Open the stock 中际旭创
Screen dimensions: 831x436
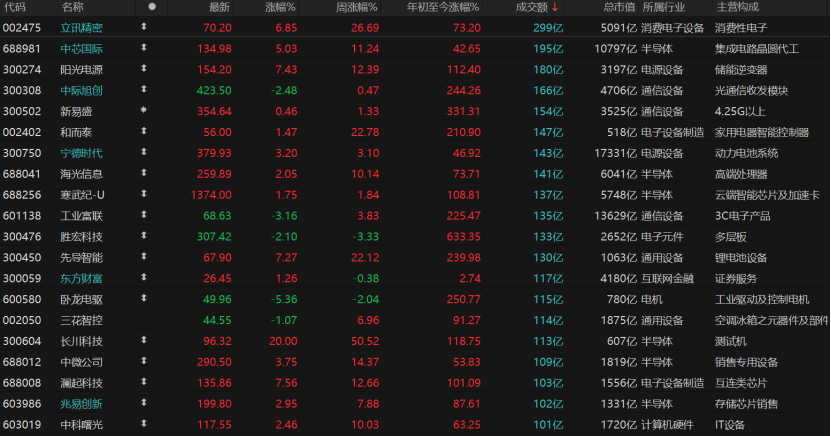coord(81,91)
